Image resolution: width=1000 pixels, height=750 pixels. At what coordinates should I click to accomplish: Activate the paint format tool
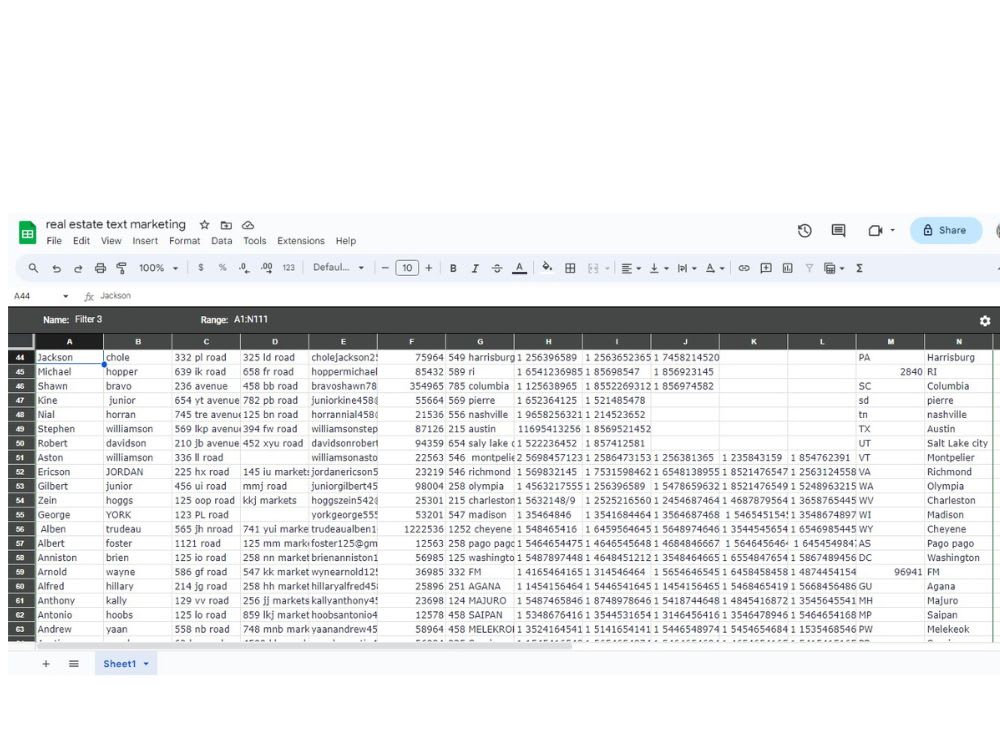point(121,268)
